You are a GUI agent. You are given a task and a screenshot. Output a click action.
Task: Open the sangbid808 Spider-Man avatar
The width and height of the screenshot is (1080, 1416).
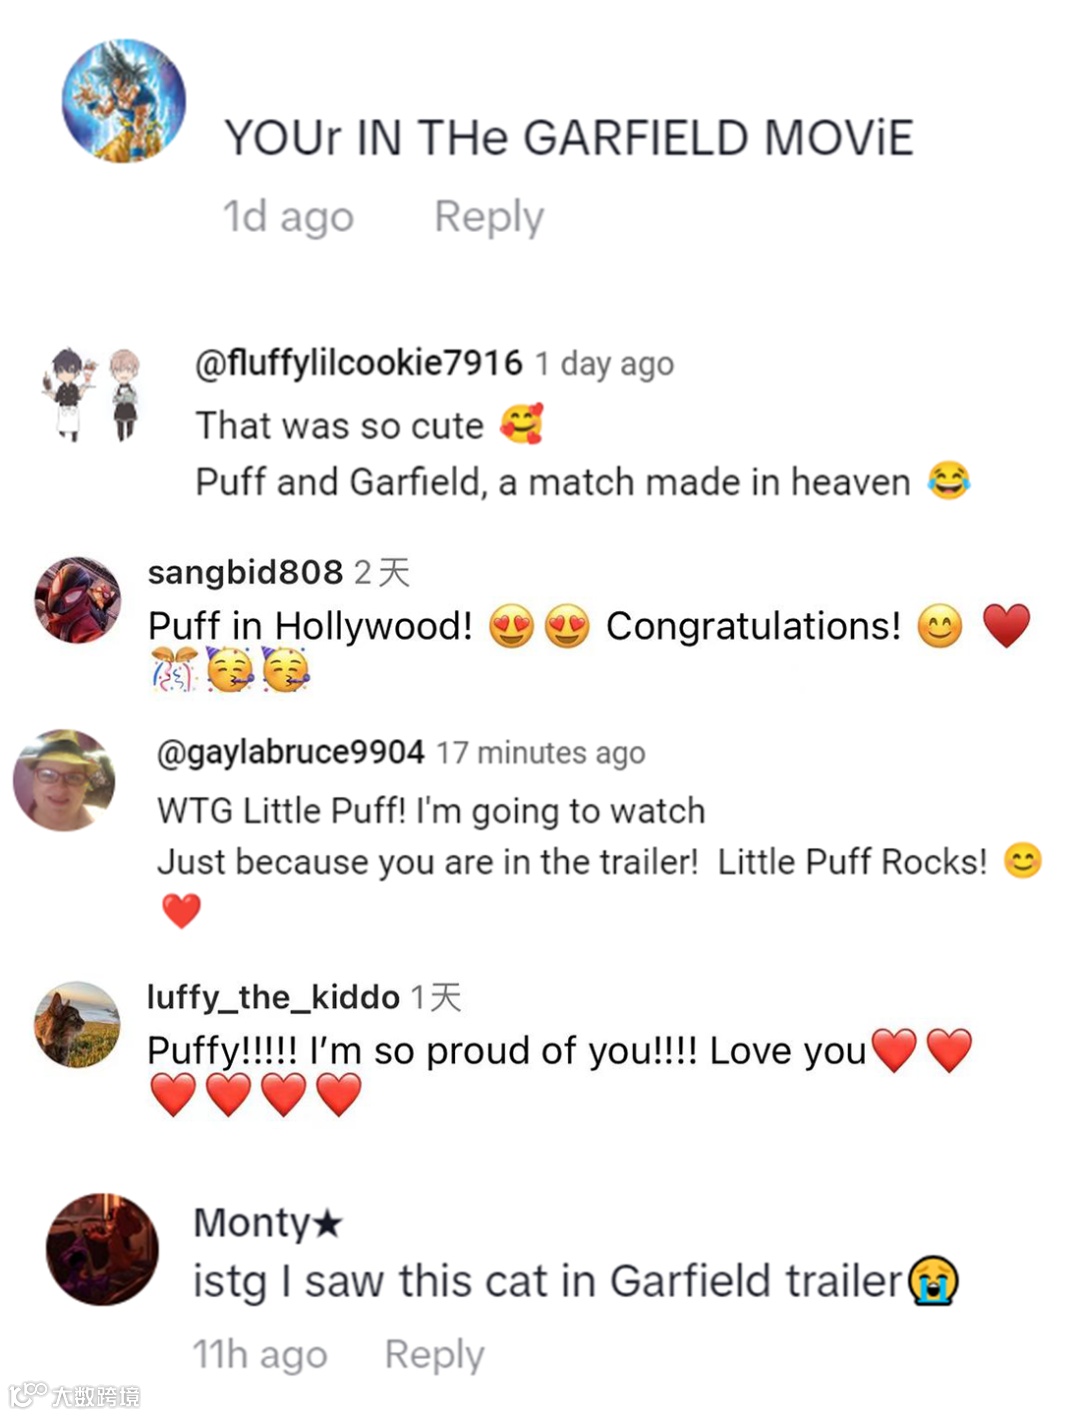(x=77, y=600)
